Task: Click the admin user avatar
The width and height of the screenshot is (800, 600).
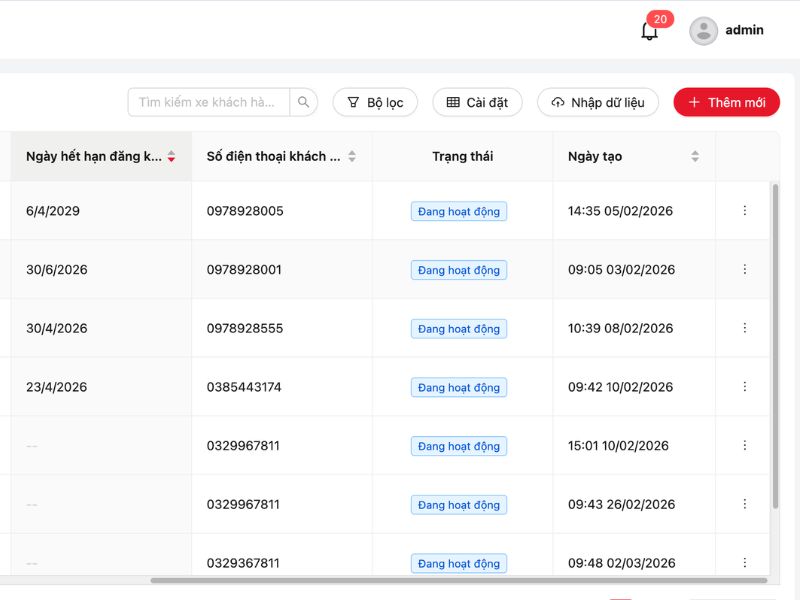Action: 703,31
